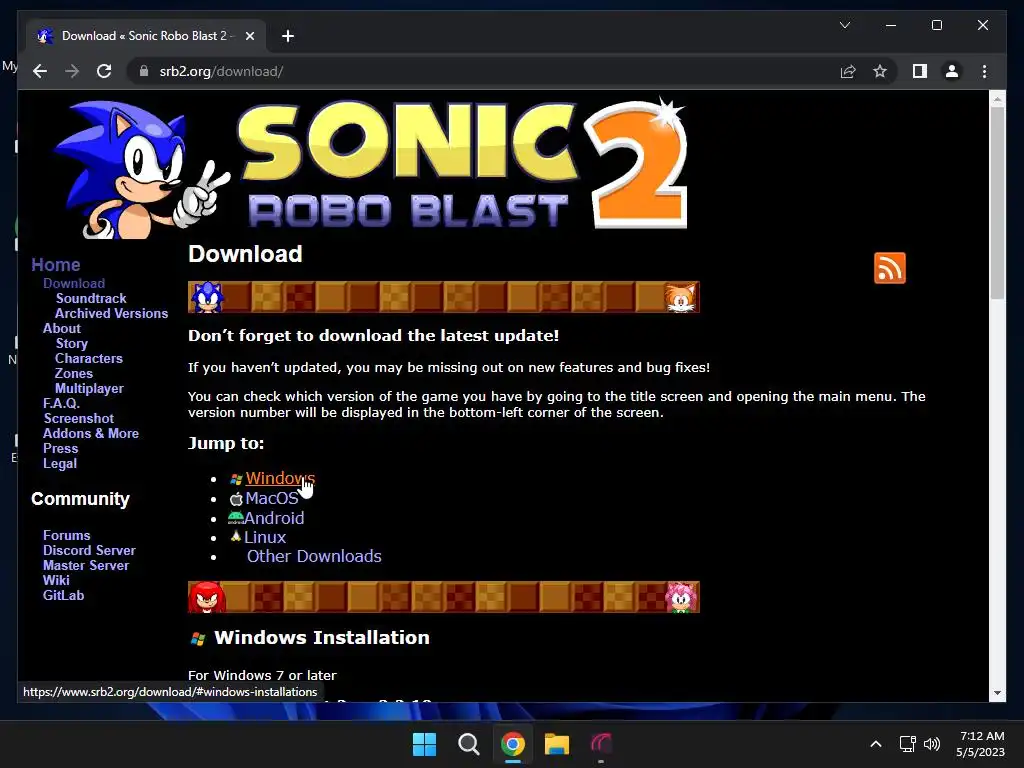This screenshot has width=1024, height=768.
Task: Bookmark this page with the star icon
Action: (880, 71)
